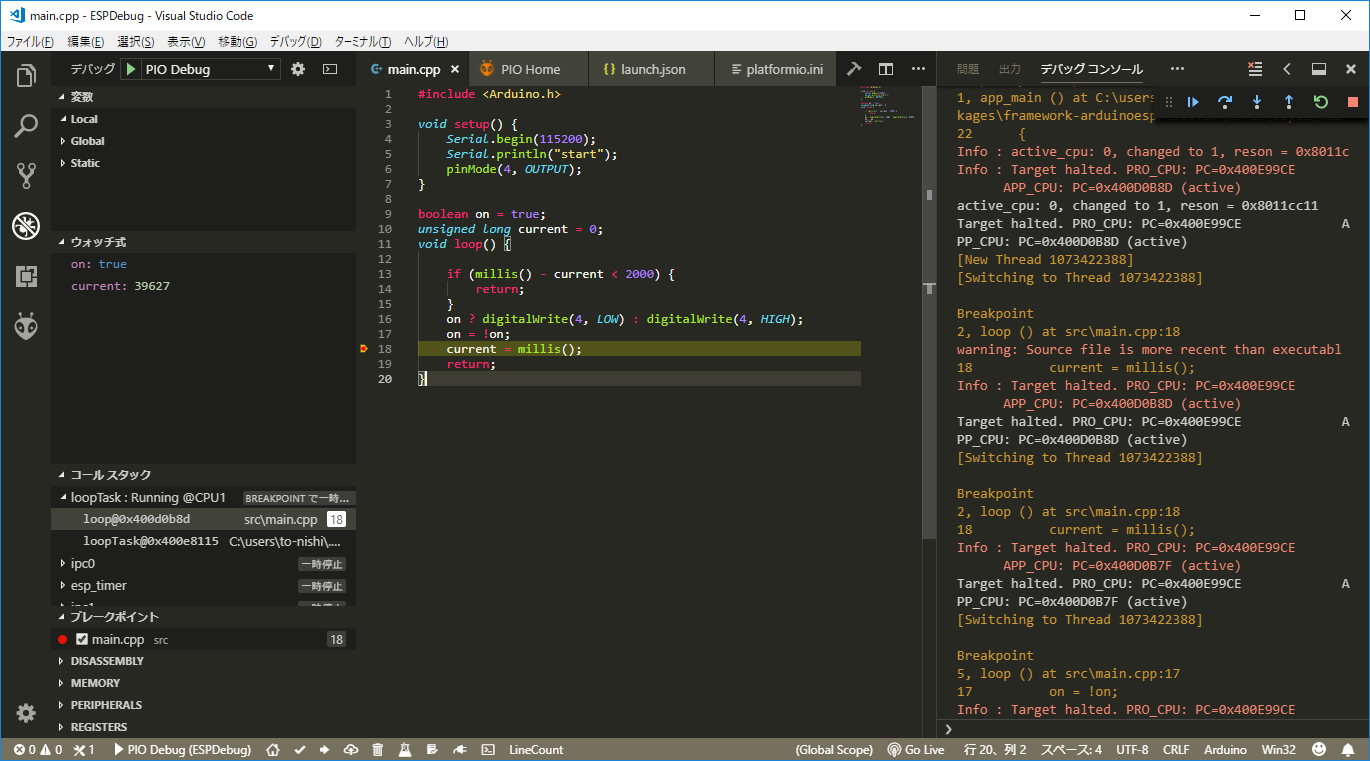Image resolution: width=1370 pixels, height=761 pixels.
Task: Restart the debug session with the green icon
Action: [x=1320, y=101]
